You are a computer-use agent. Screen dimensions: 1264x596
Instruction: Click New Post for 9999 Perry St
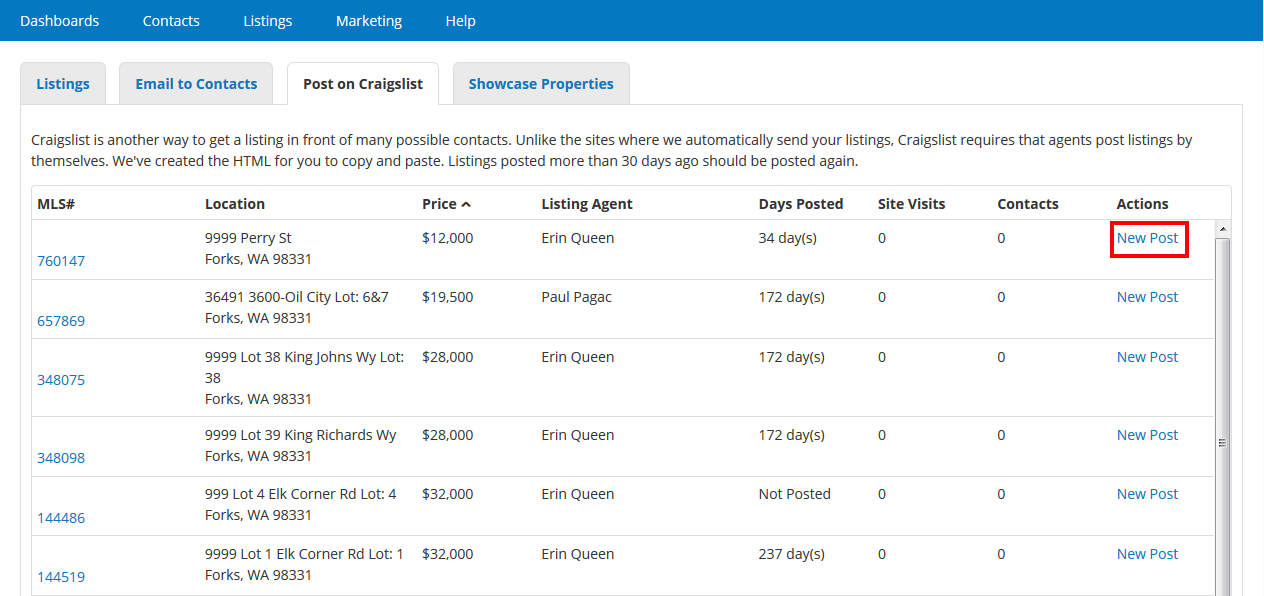pos(1148,238)
